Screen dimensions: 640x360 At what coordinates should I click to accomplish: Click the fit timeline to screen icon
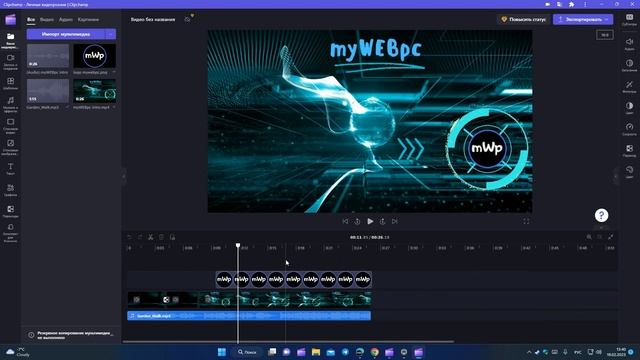[x=611, y=237]
